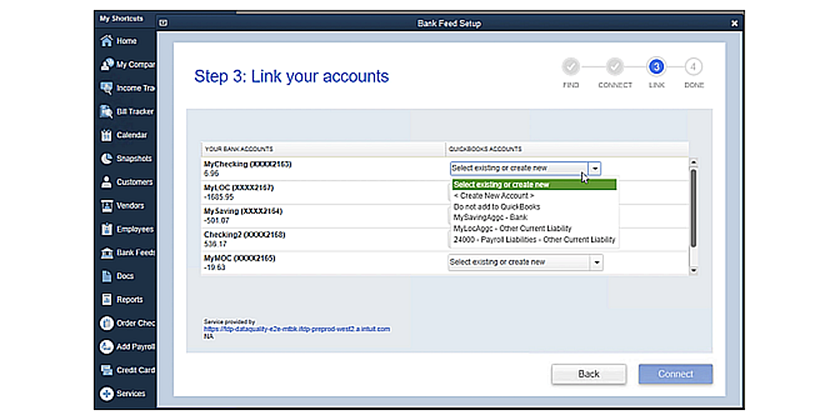840x420 pixels.
Task: Open the Bill Tracker icon
Action: pos(106,111)
